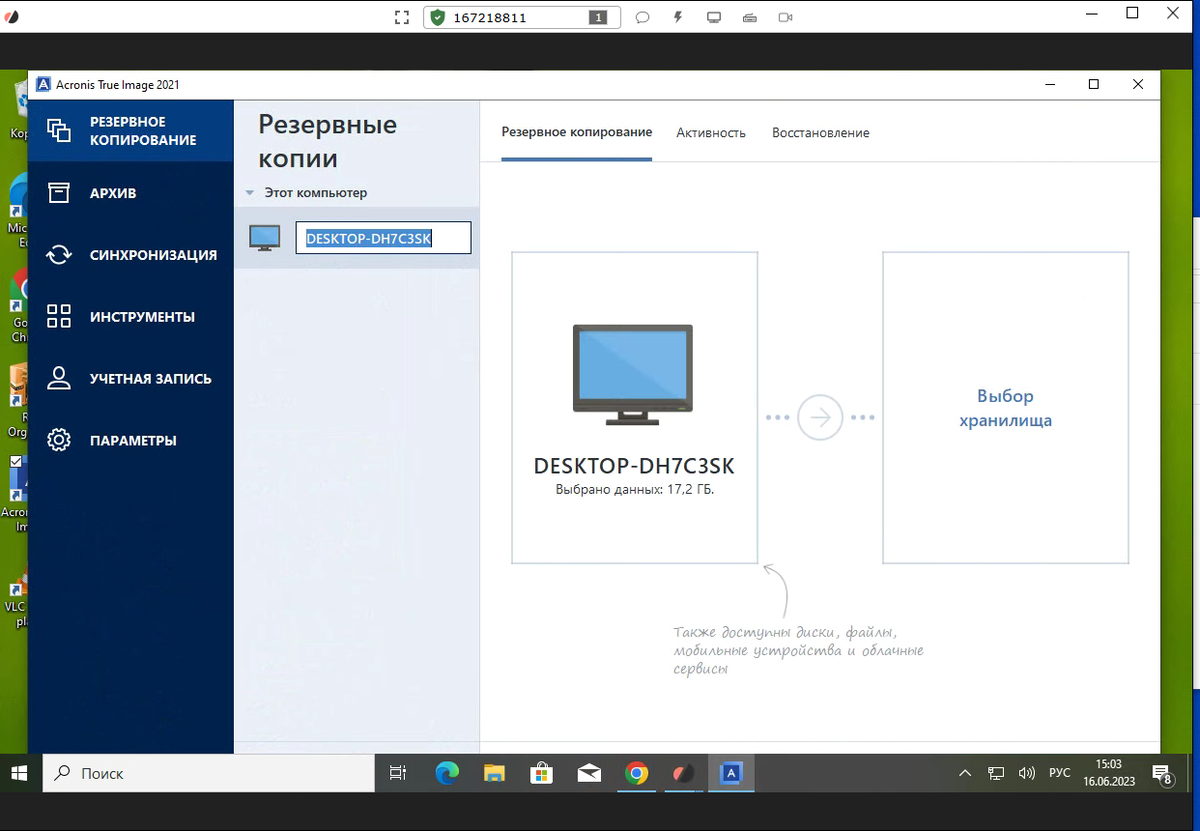
Task: Click the monitor icon beside DESKTOP-DH7C3SK
Action: 264,237
